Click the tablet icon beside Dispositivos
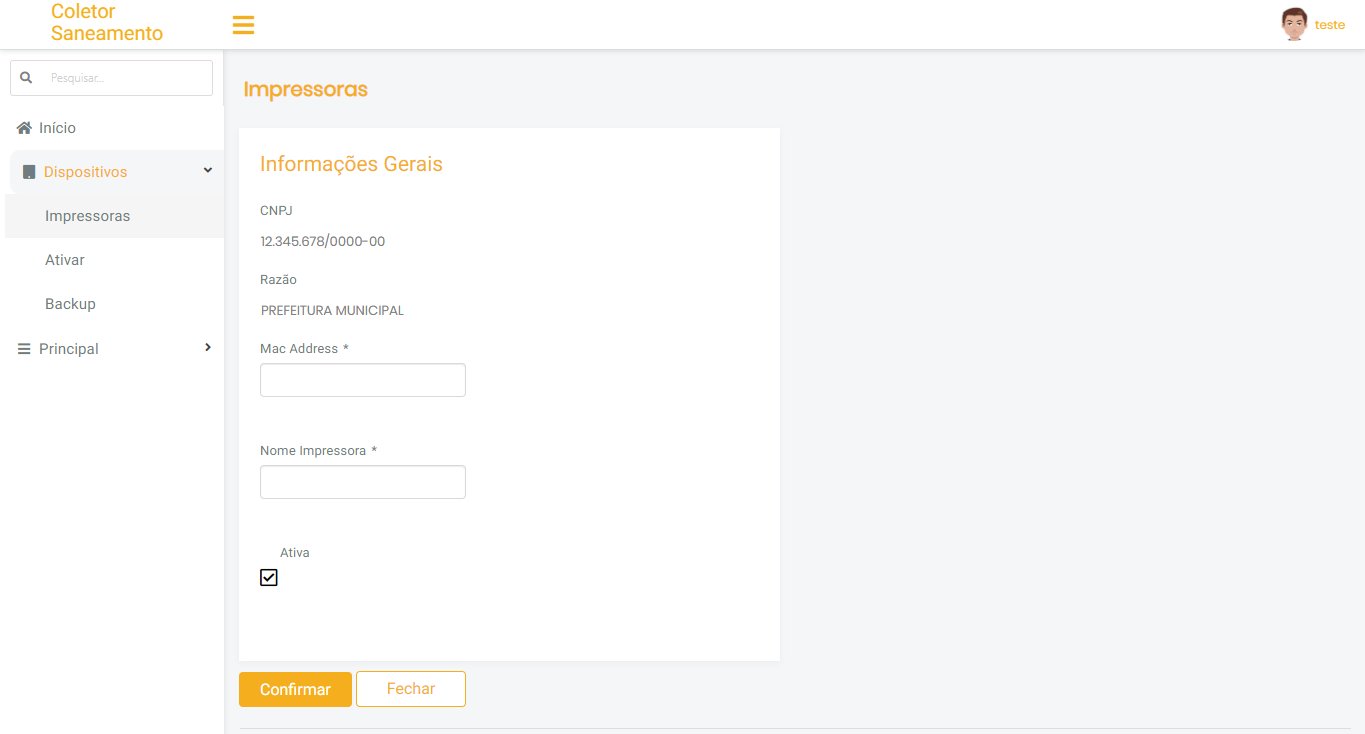Image resolution: width=1365 pixels, height=734 pixels. [29, 172]
